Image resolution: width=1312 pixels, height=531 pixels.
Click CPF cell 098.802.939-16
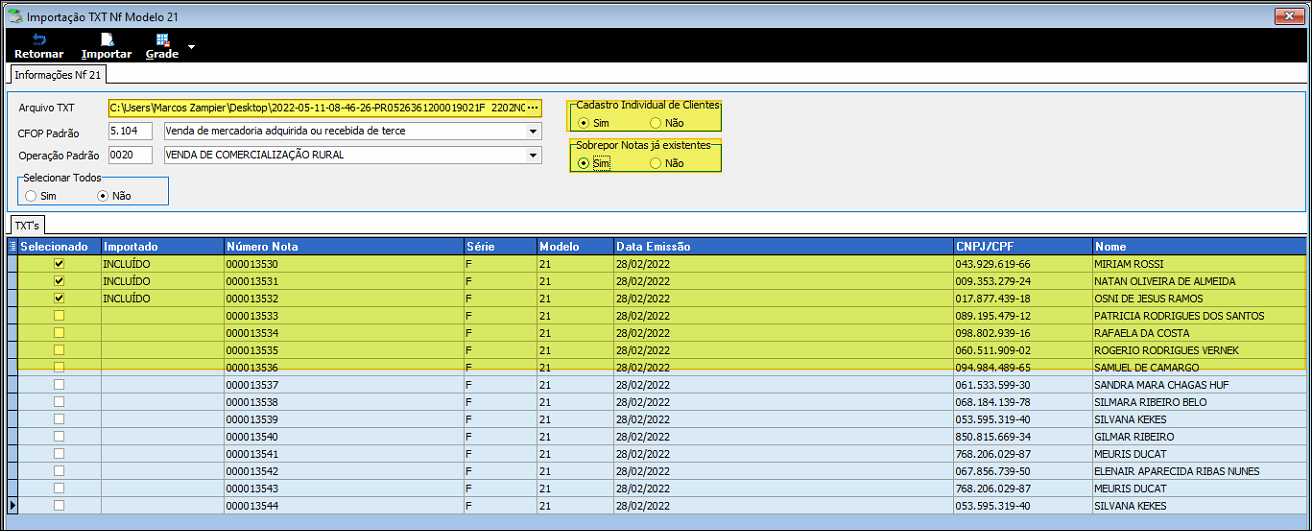point(1022,333)
